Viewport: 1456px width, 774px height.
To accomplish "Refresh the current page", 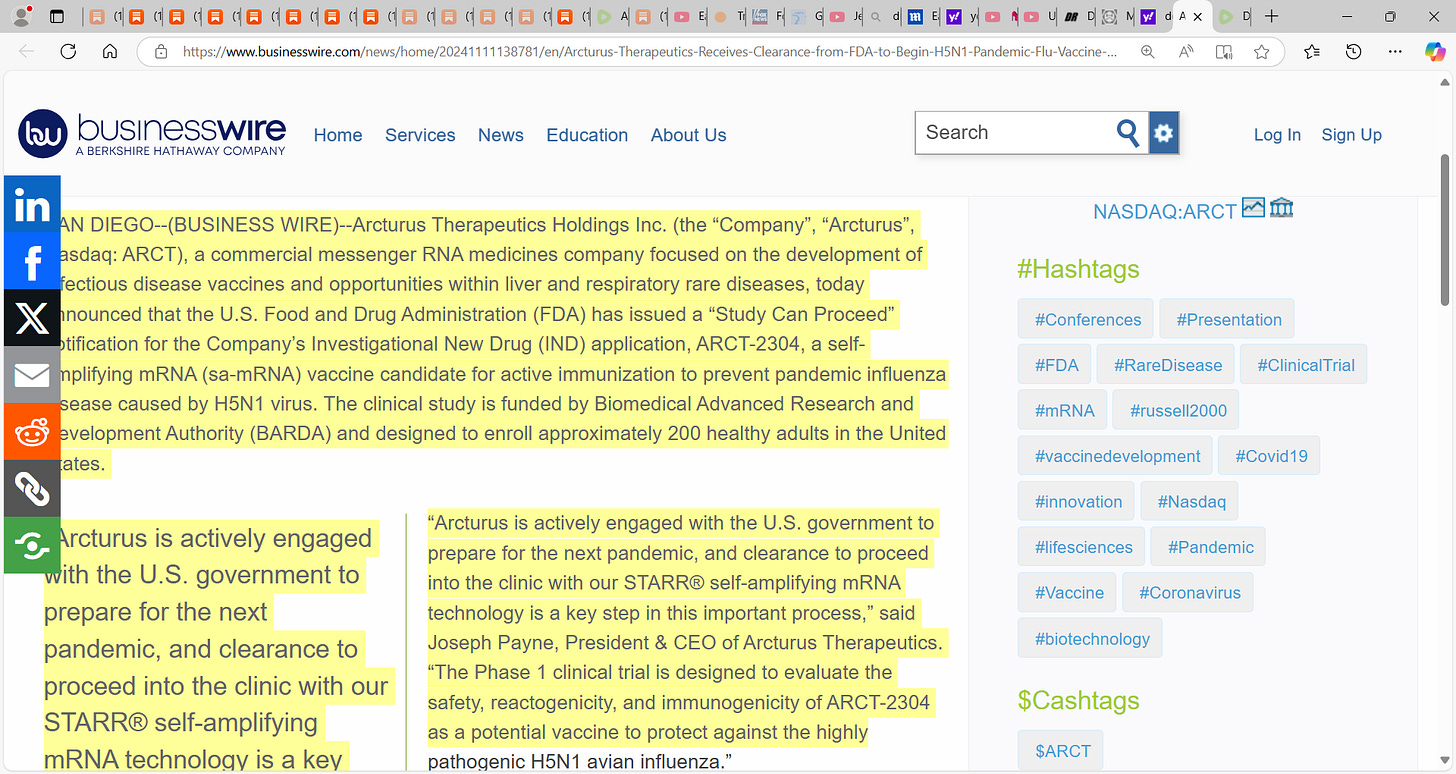I will pyautogui.click(x=68, y=52).
